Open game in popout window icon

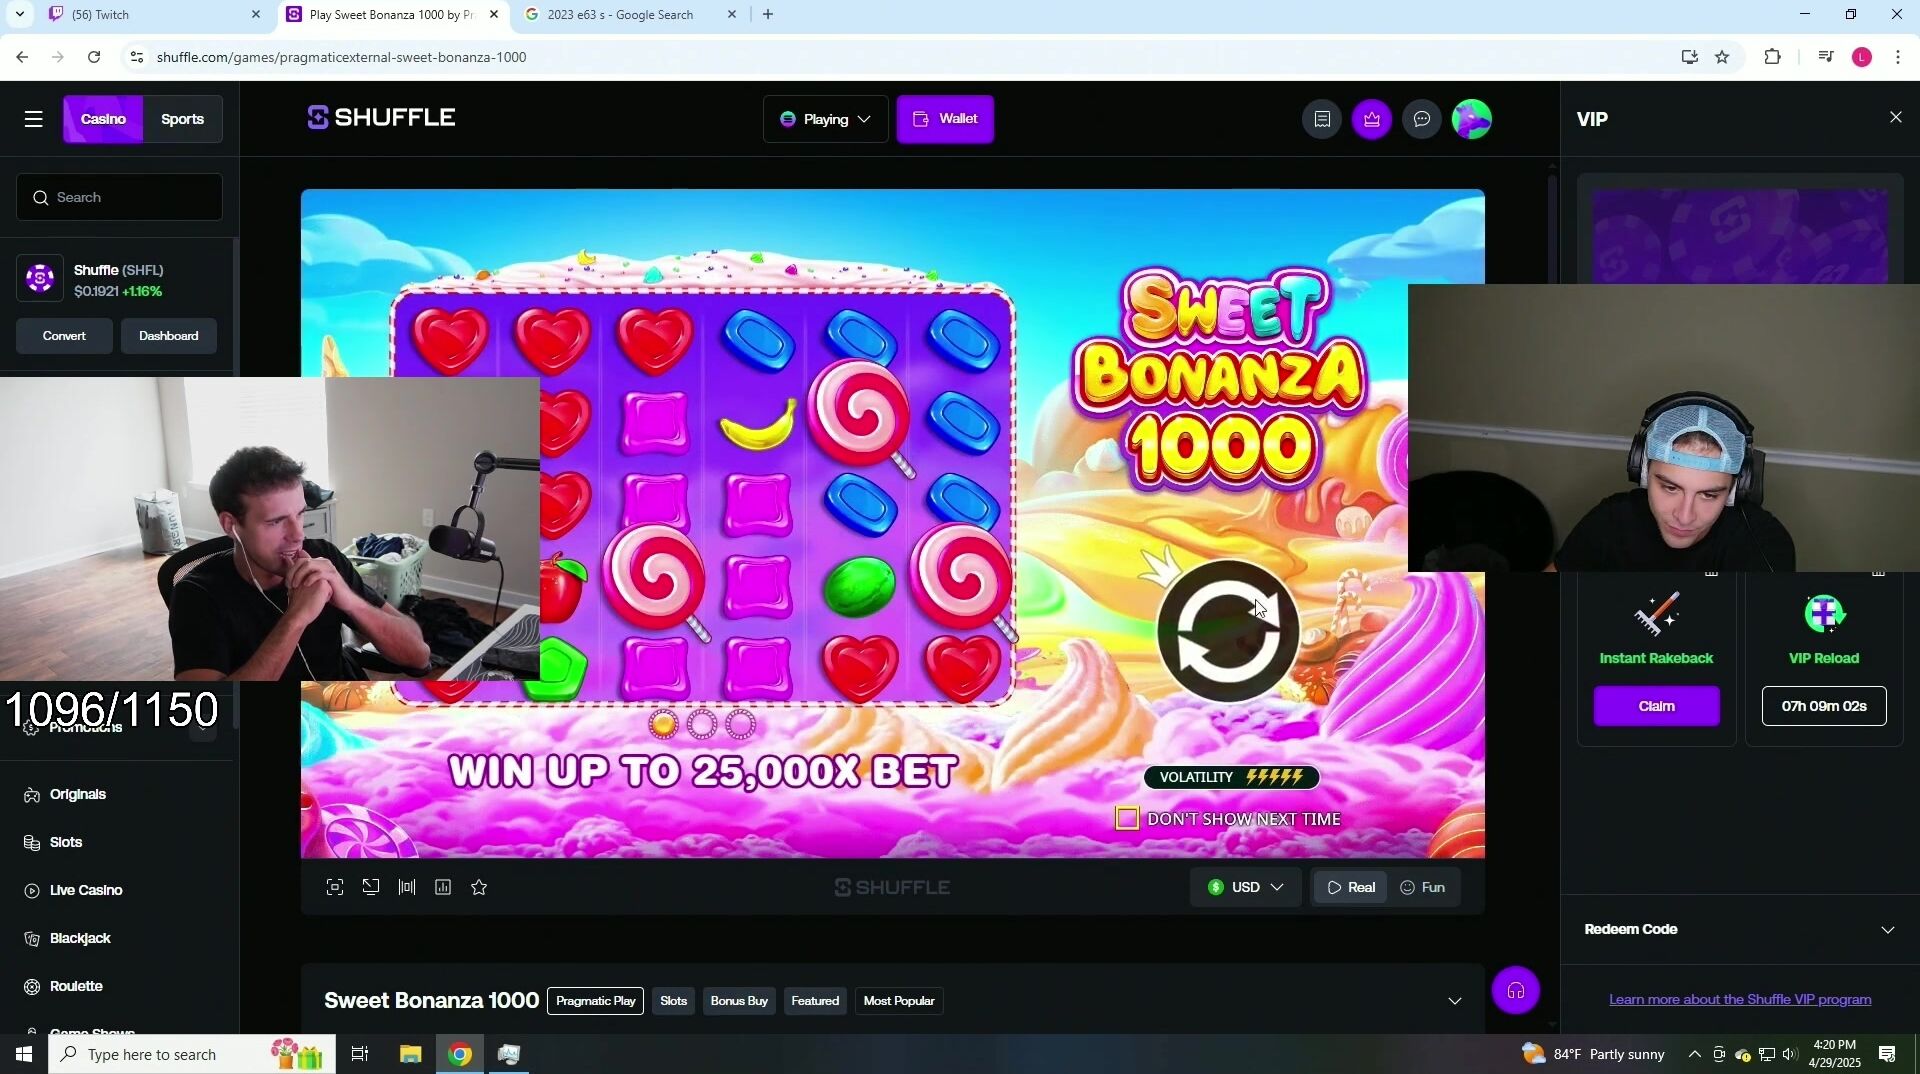(x=371, y=887)
